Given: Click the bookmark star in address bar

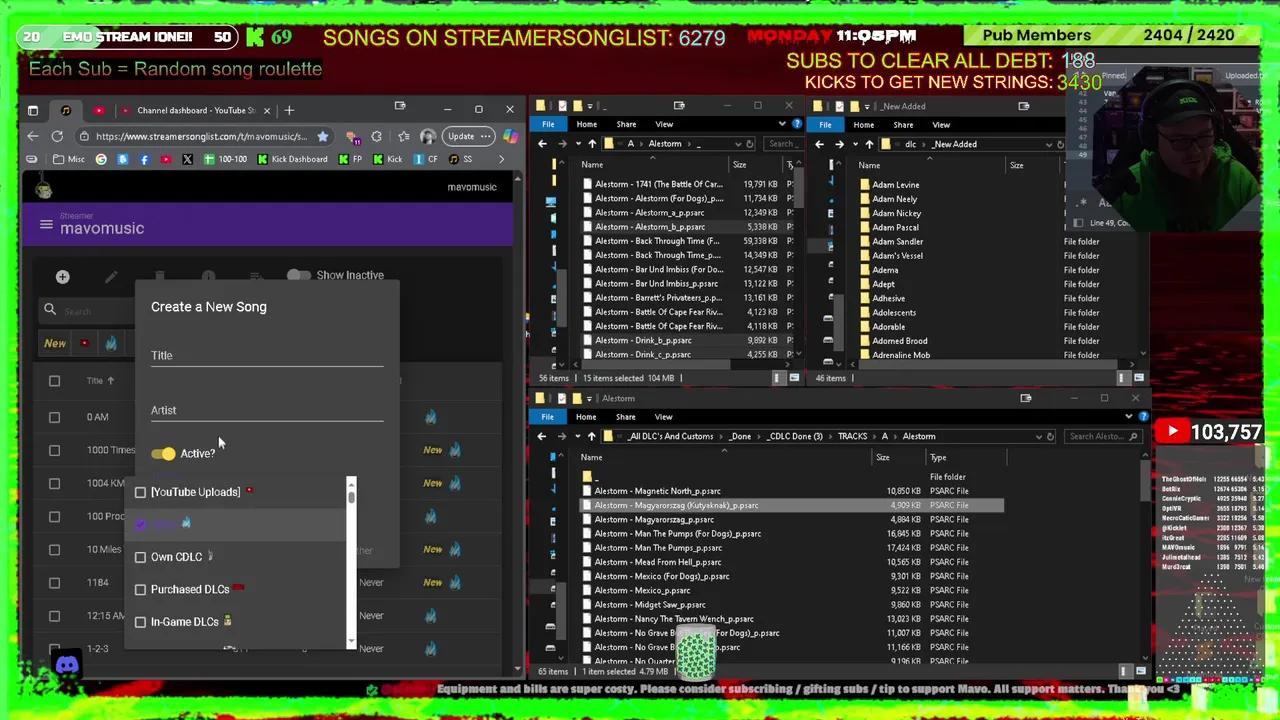Looking at the screenshot, I should pos(322,136).
